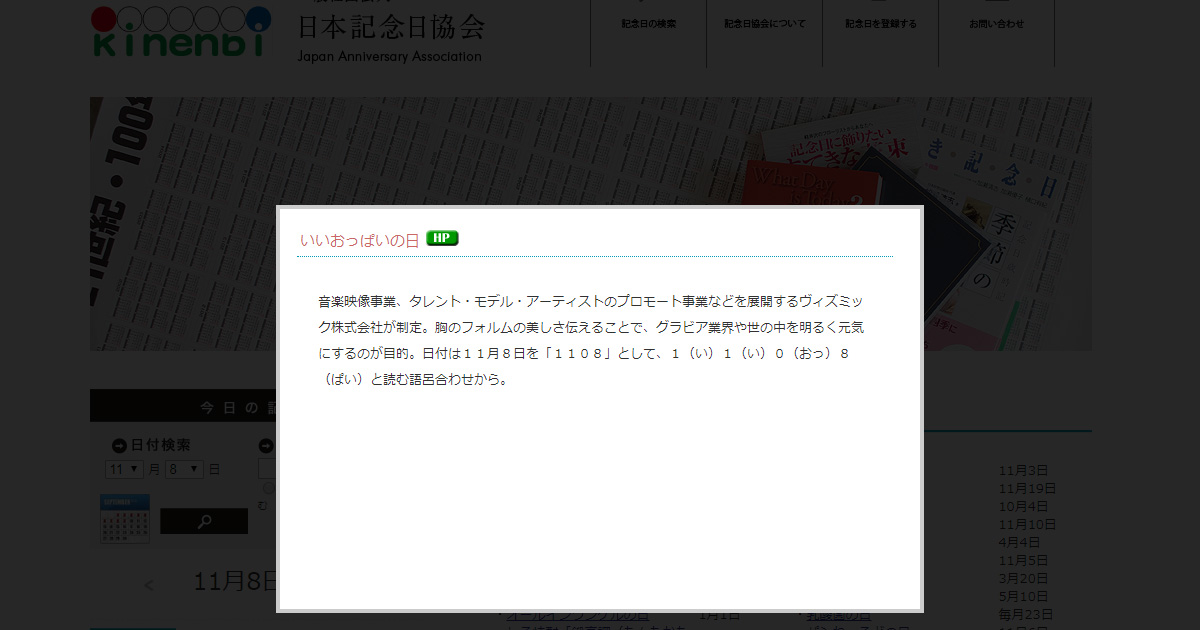Click the 11月3日 date entry
This screenshot has width=1200, height=630.
tap(1022, 470)
